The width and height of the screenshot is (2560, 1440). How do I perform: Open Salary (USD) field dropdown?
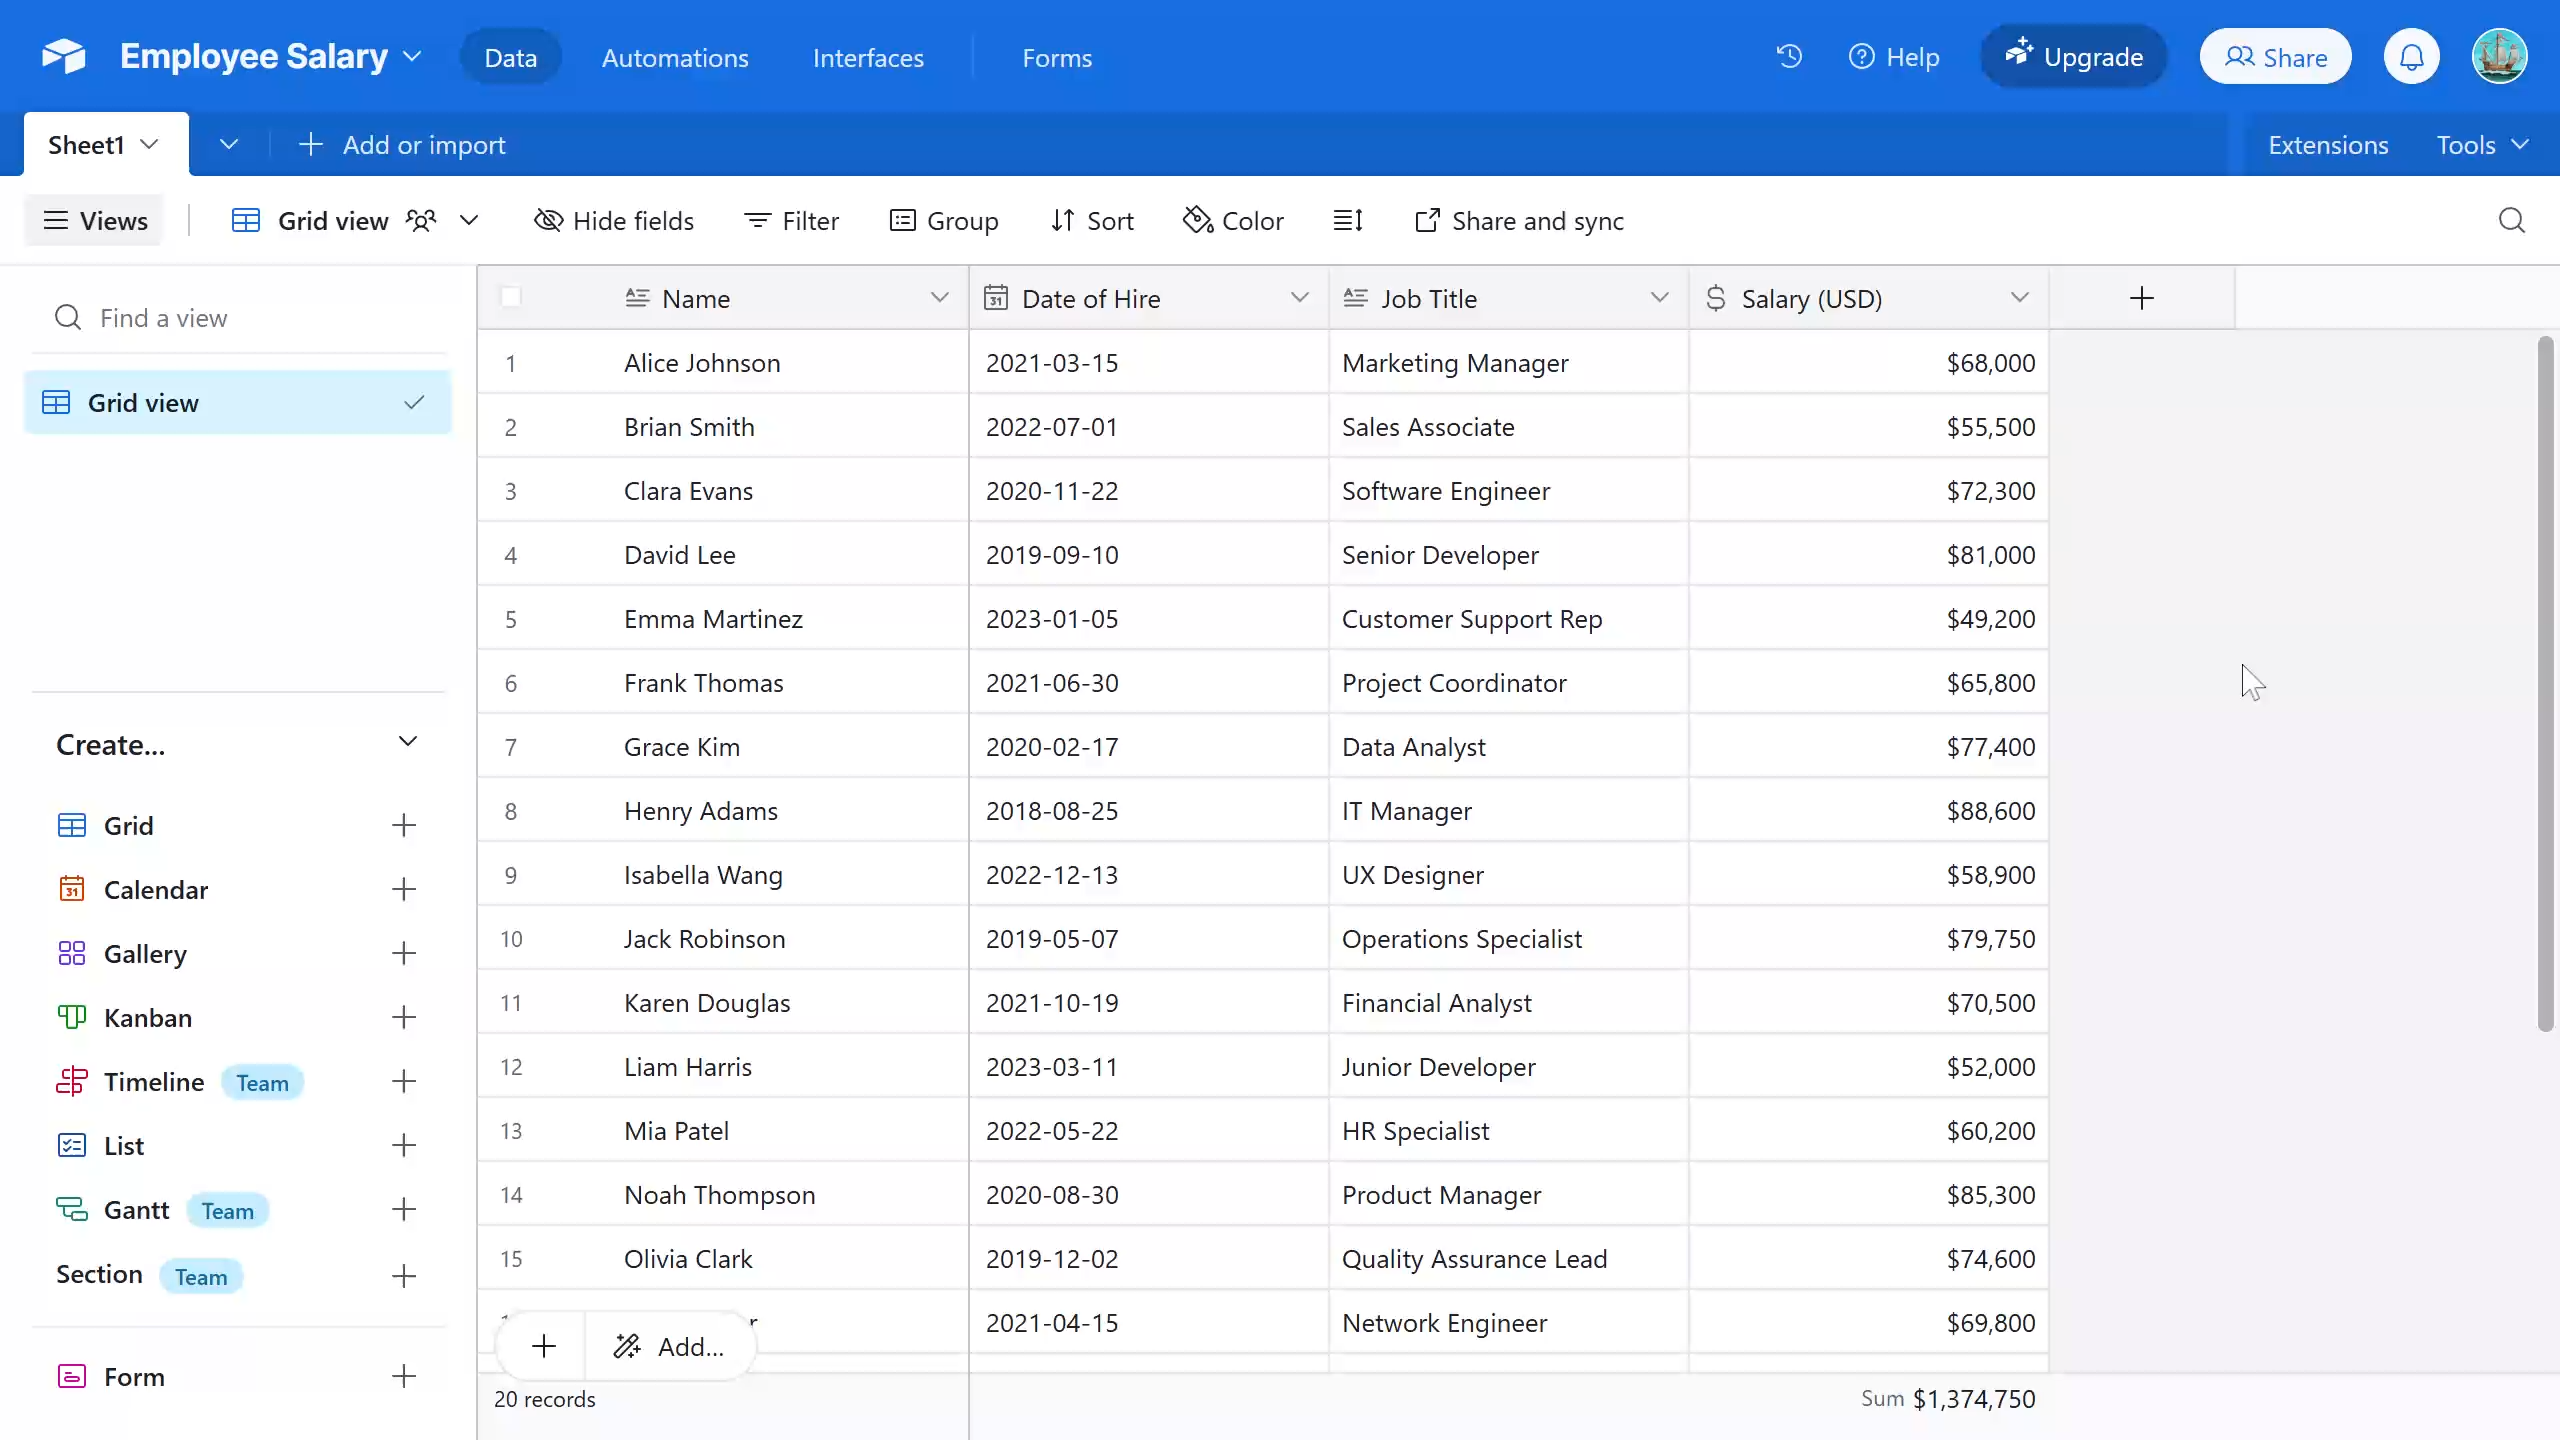[2019, 298]
